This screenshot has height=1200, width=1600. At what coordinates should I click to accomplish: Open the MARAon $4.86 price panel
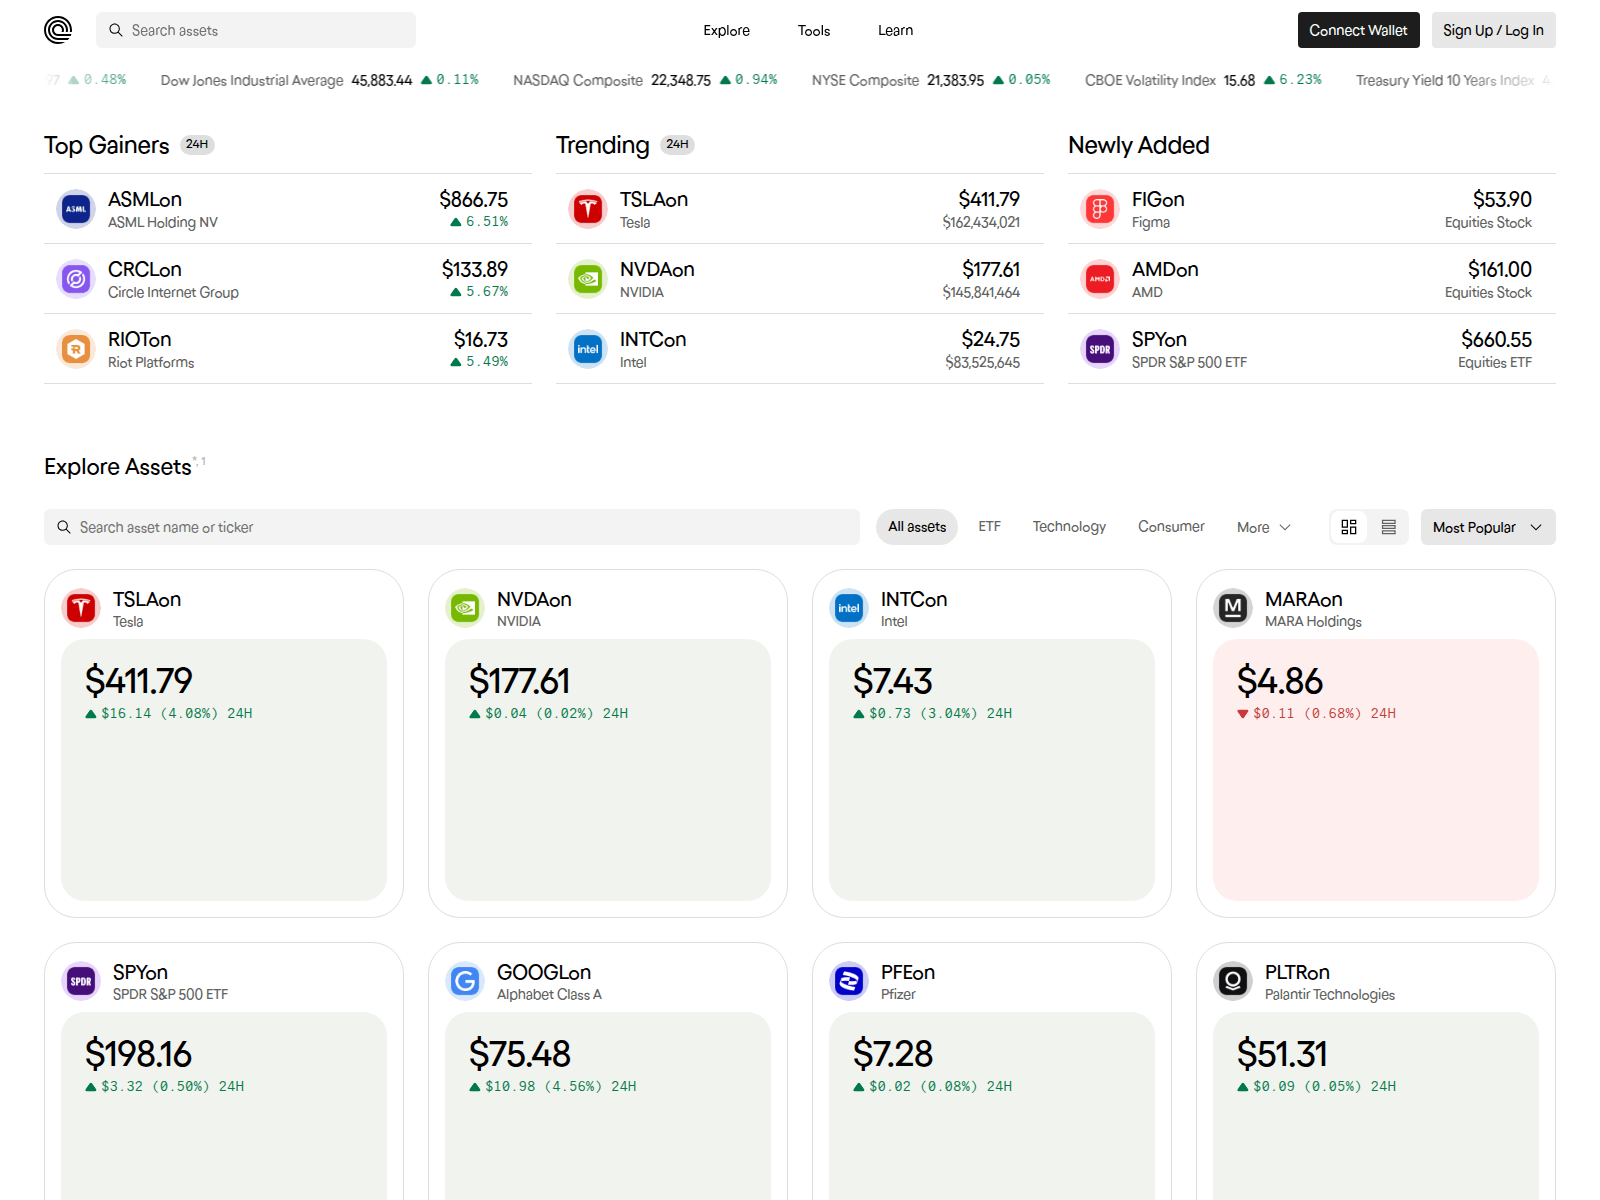1376,770
